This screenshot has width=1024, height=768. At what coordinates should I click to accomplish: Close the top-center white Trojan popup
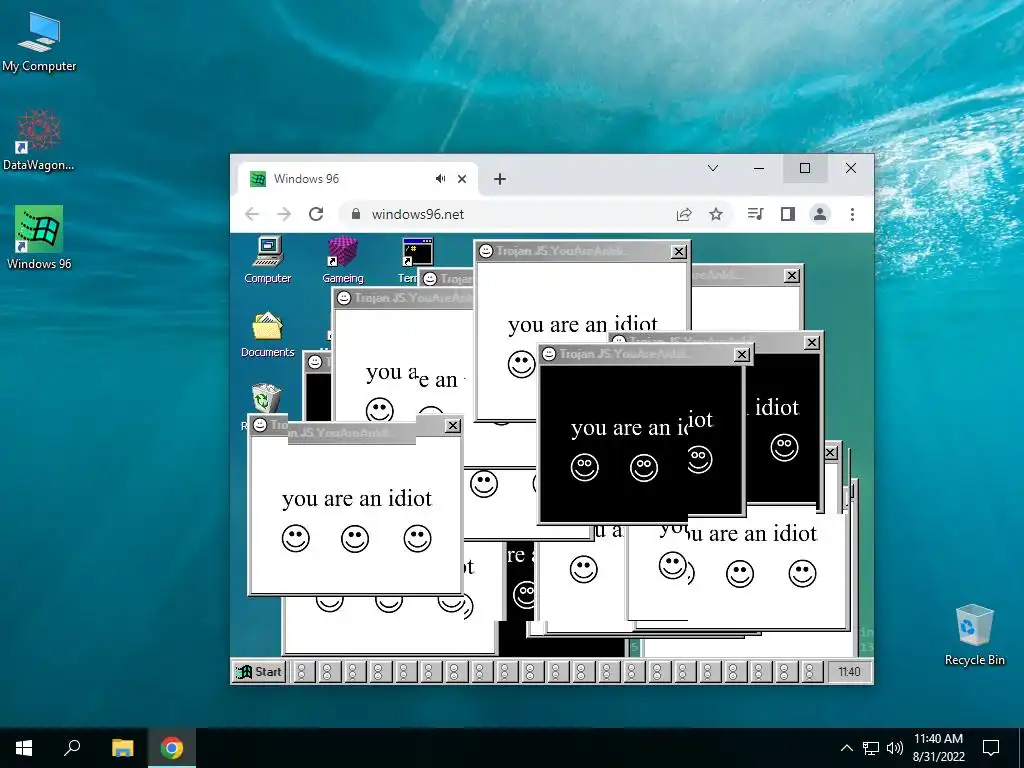point(679,251)
